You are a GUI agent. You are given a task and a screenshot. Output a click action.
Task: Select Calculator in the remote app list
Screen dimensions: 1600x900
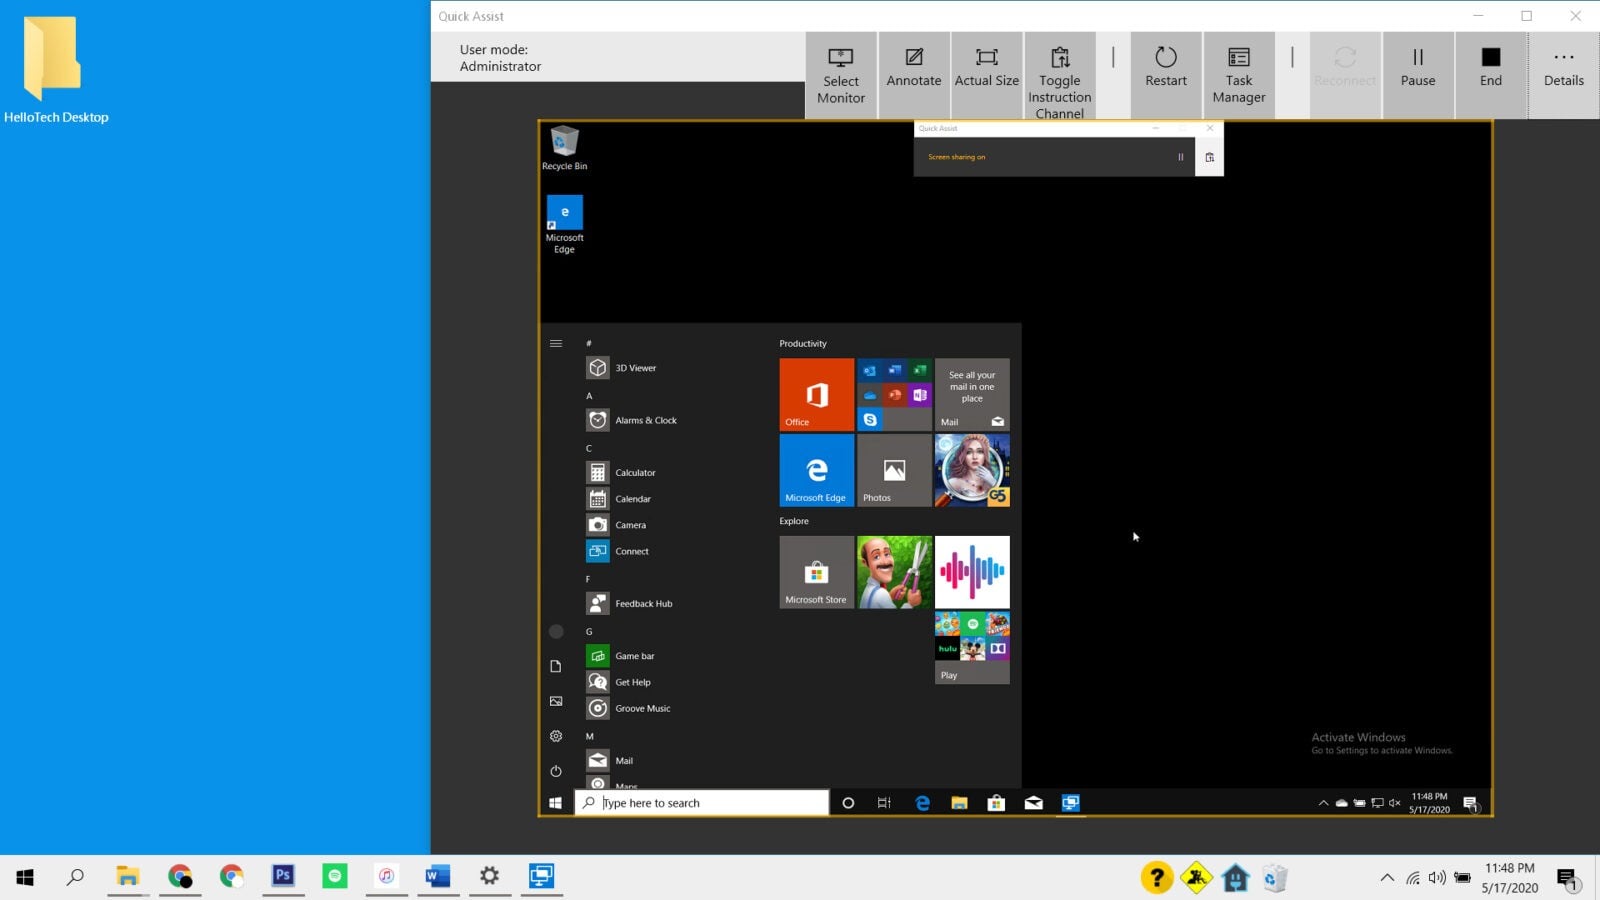tap(634, 473)
